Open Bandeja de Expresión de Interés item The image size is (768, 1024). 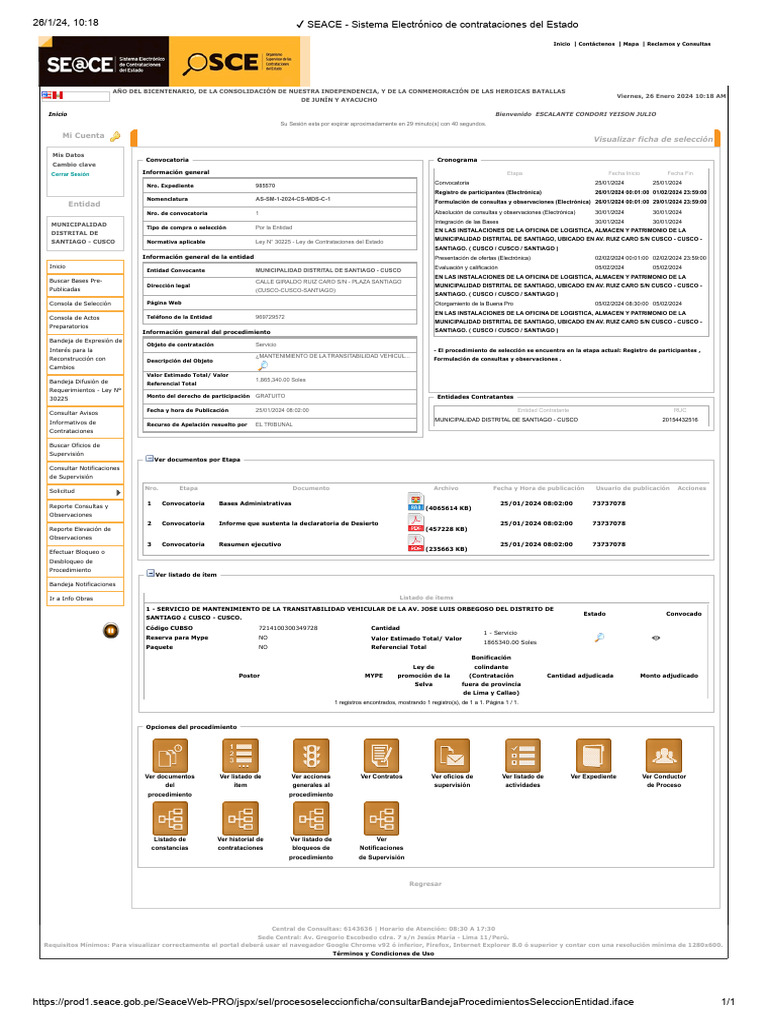(85, 354)
